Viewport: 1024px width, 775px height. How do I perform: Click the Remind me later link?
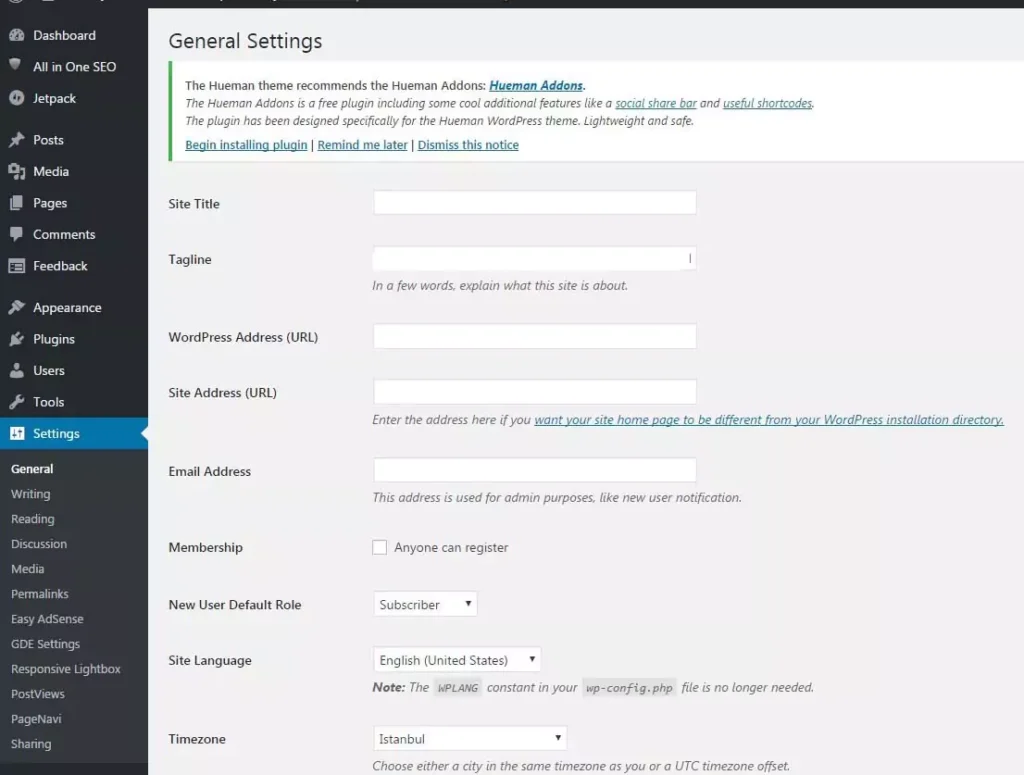tap(362, 145)
